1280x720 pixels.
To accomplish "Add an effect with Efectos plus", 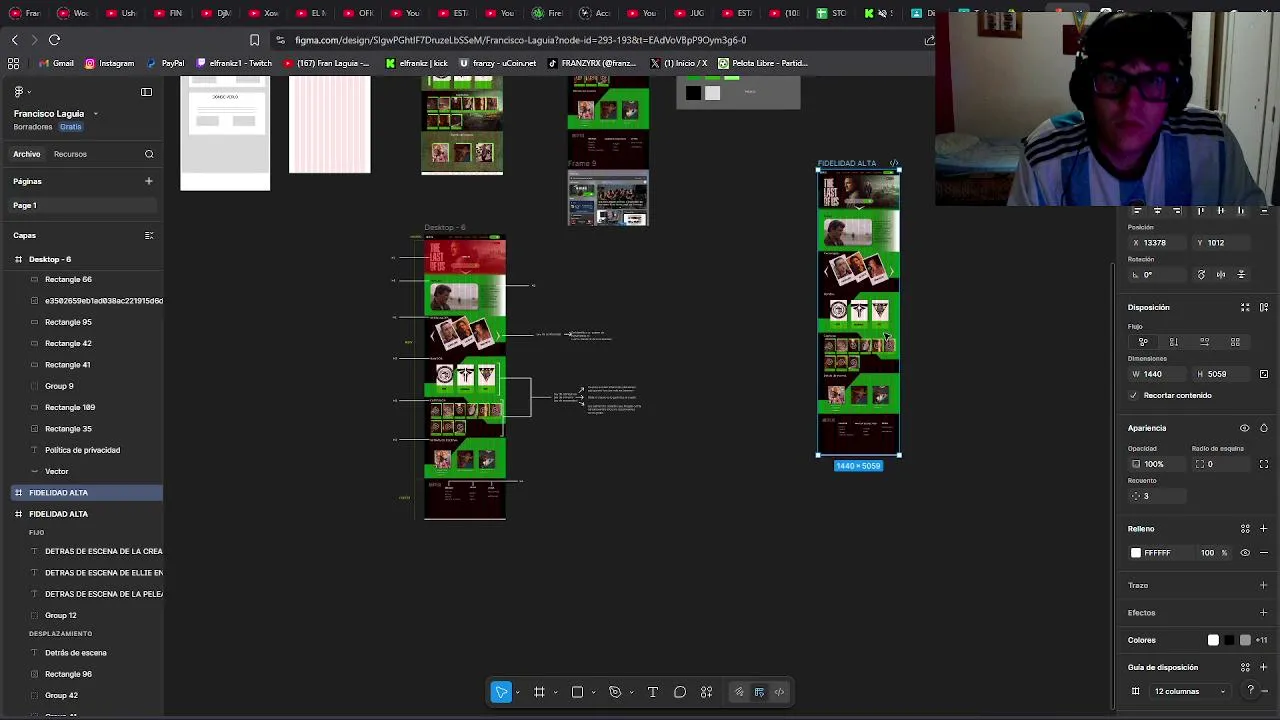I will pos(1264,613).
